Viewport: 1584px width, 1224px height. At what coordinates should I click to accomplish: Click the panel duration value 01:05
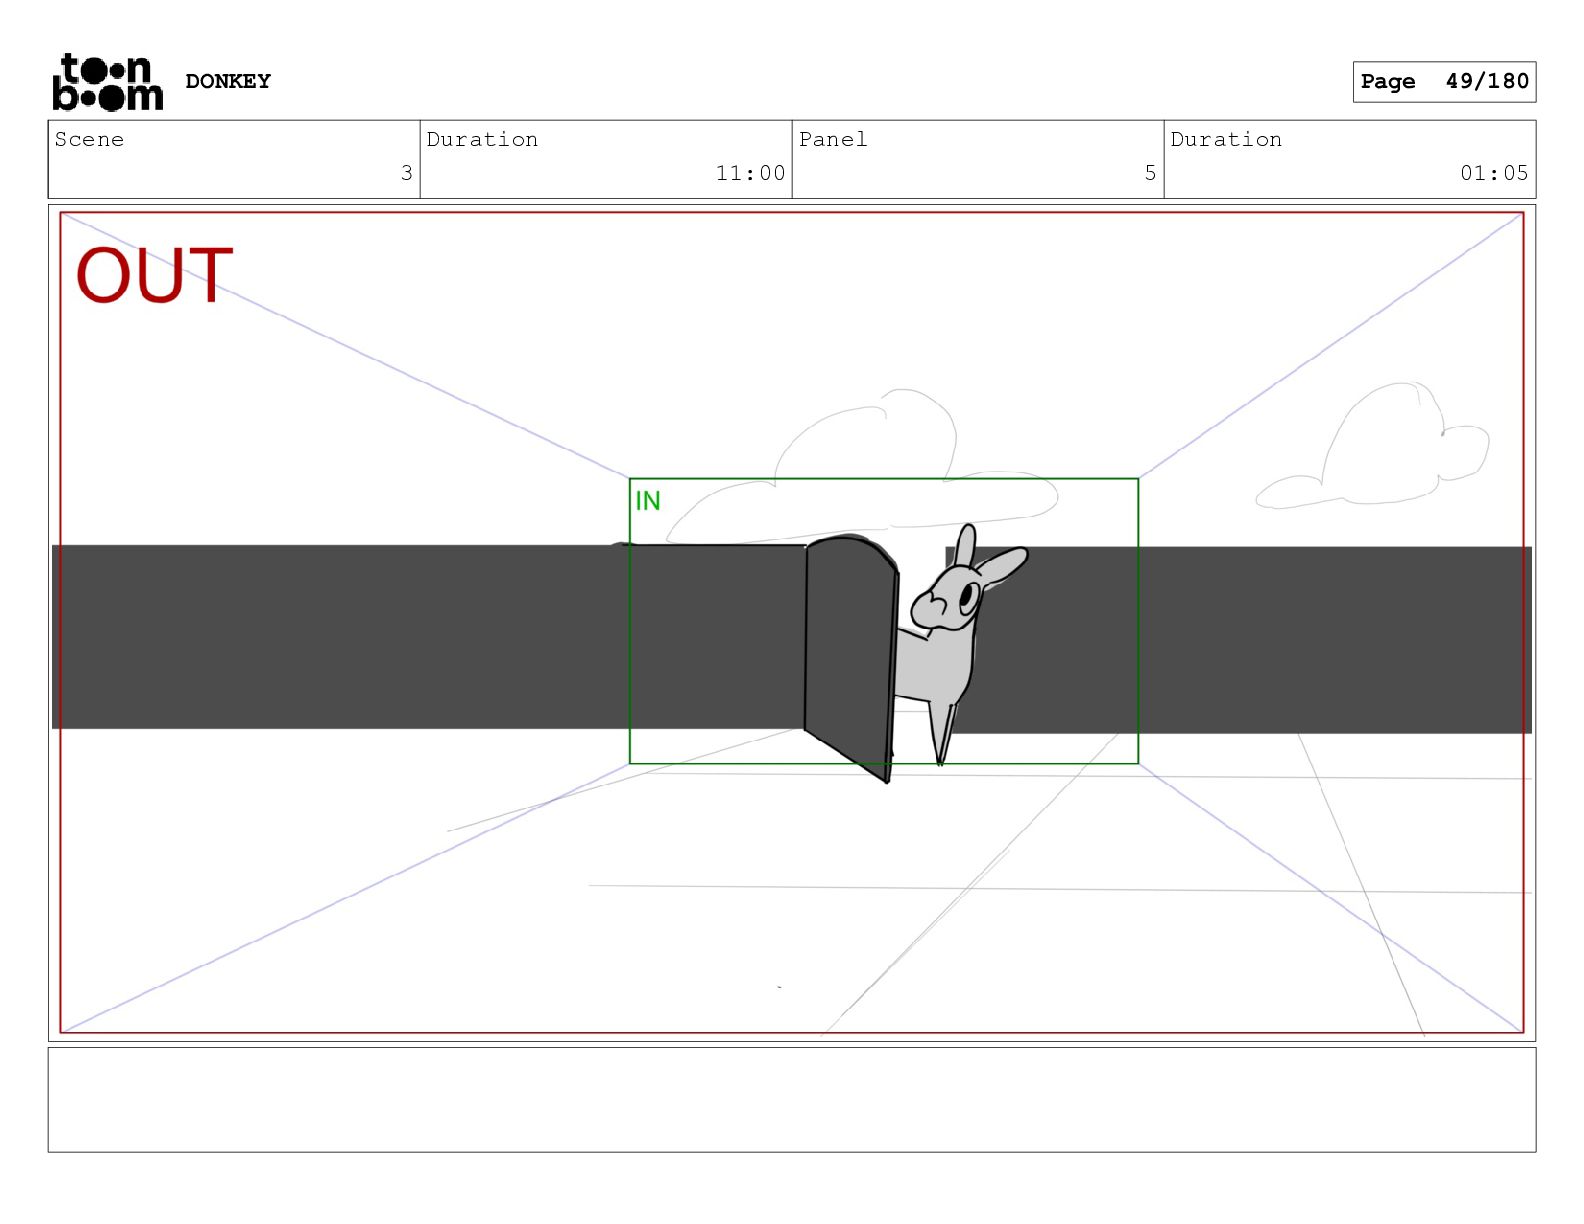[1494, 173]
